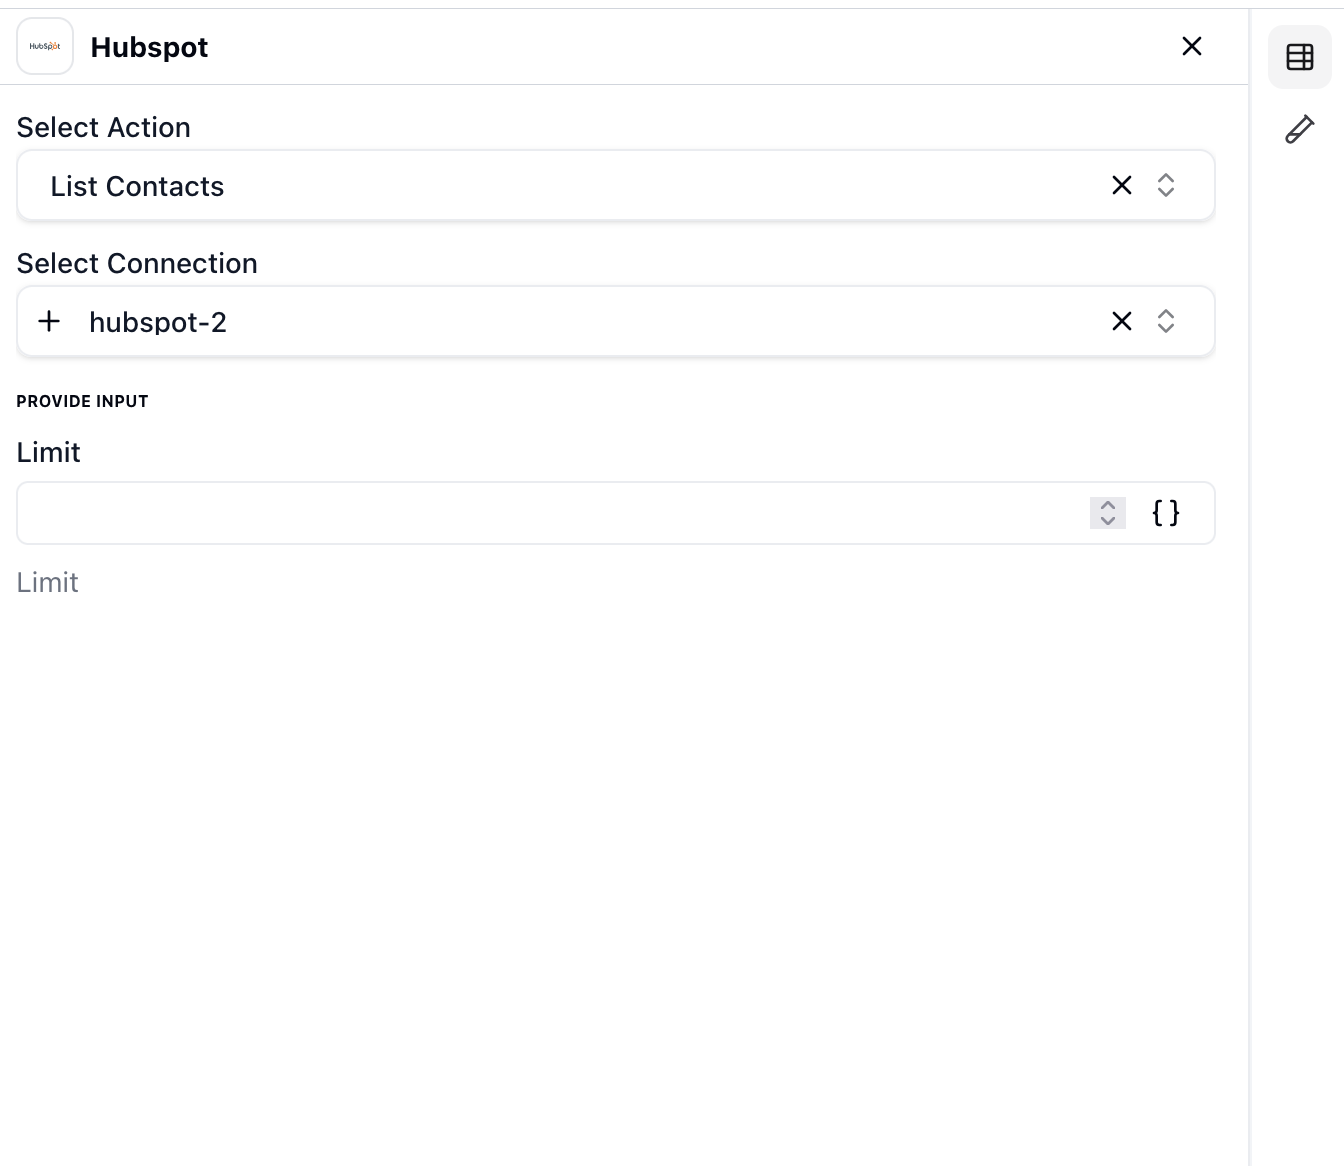
Task: Close the Hubspot configuration panel
Action: (1191, 46)
